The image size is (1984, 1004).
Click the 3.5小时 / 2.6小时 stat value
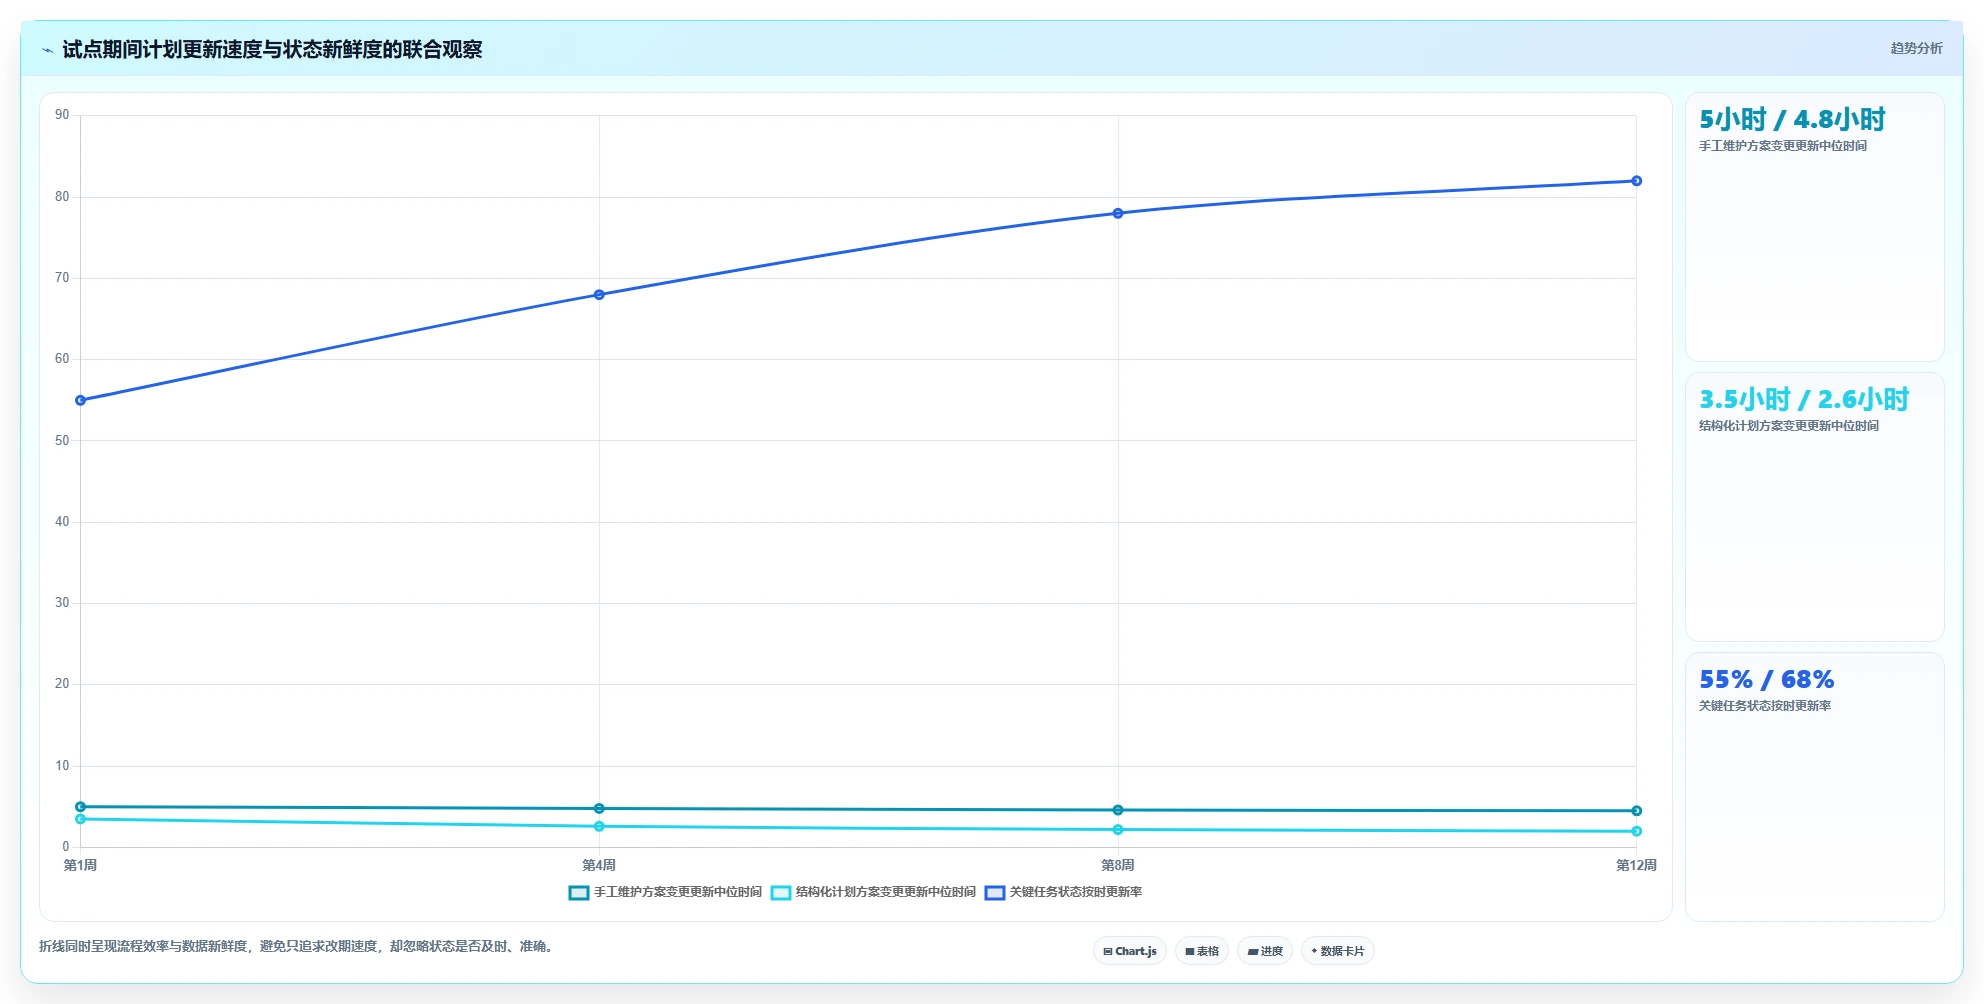(x=1804, y=399)
